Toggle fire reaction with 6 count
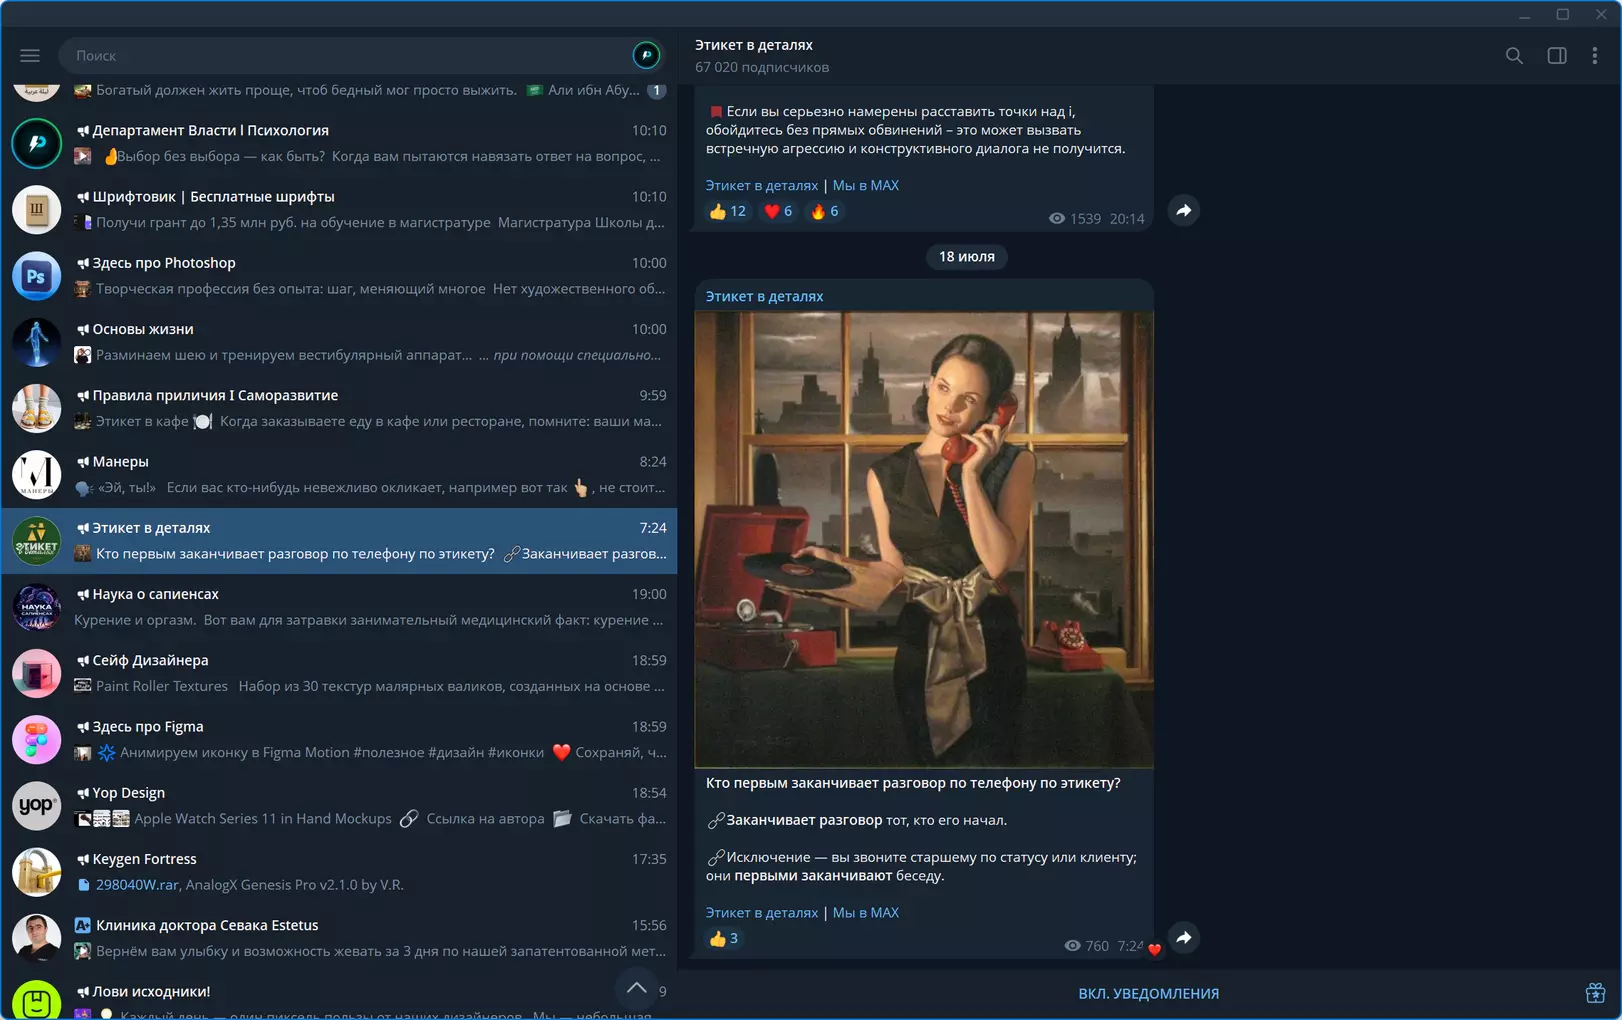 824,211
